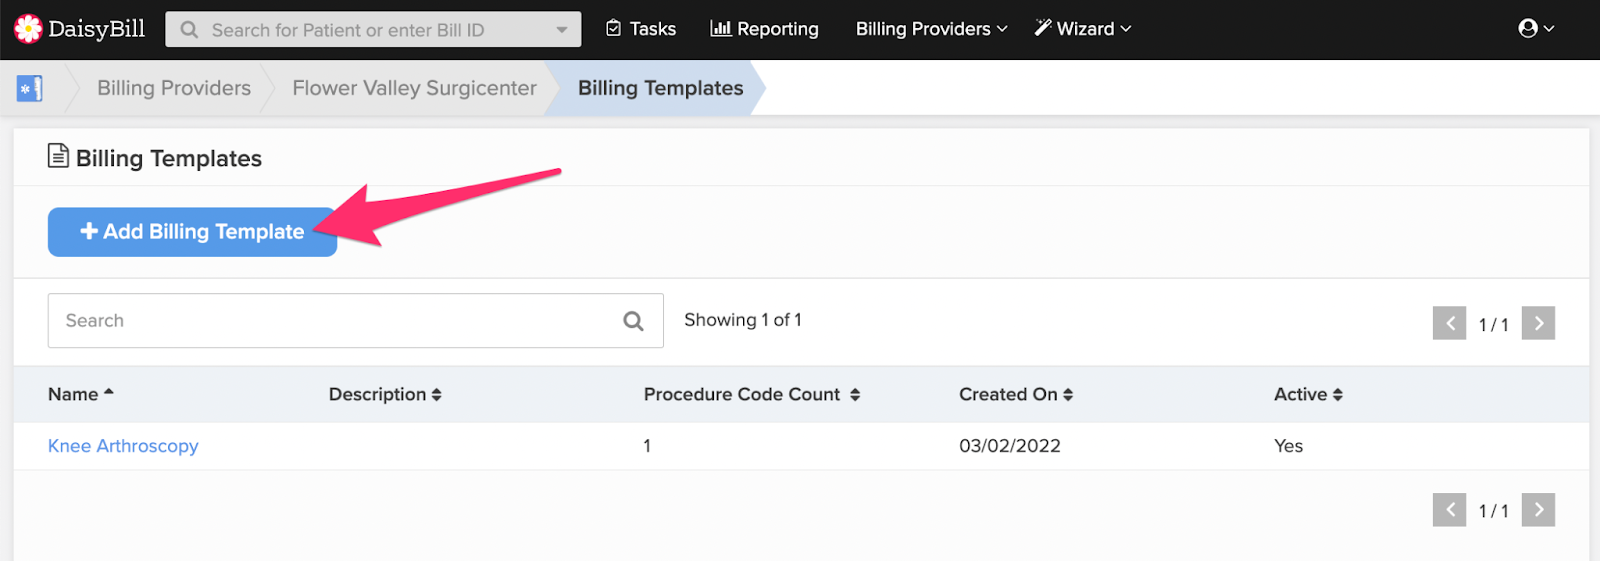Click the DaisyBill flower logo
1600x561 pixels.
(x=28, y=29)
